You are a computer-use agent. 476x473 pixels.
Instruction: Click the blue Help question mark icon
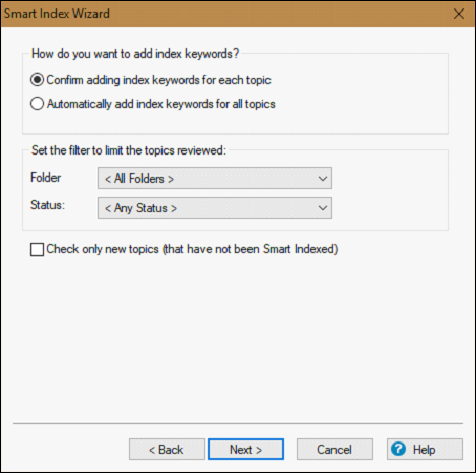point(398,449)
